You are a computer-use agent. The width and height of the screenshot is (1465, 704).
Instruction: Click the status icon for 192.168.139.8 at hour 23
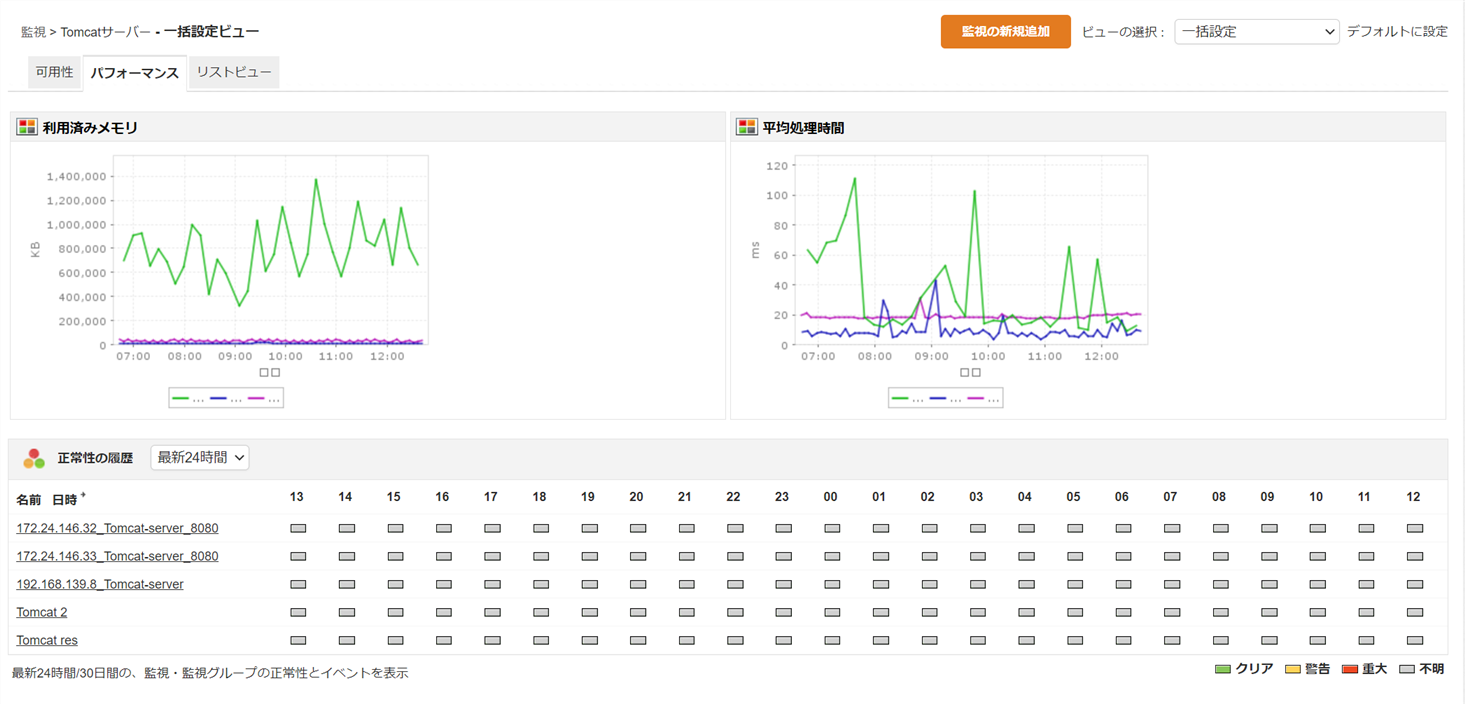click(x=783, y=584)
